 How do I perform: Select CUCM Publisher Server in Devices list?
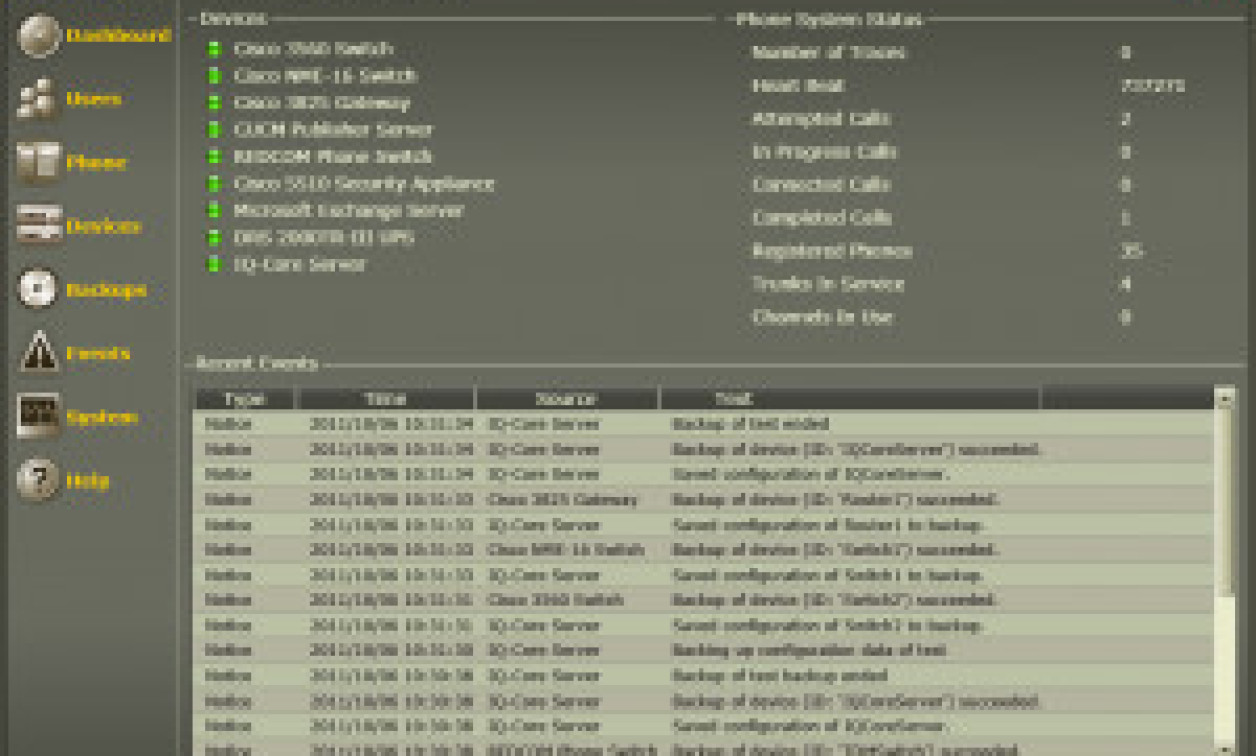(x=332, y=130)
